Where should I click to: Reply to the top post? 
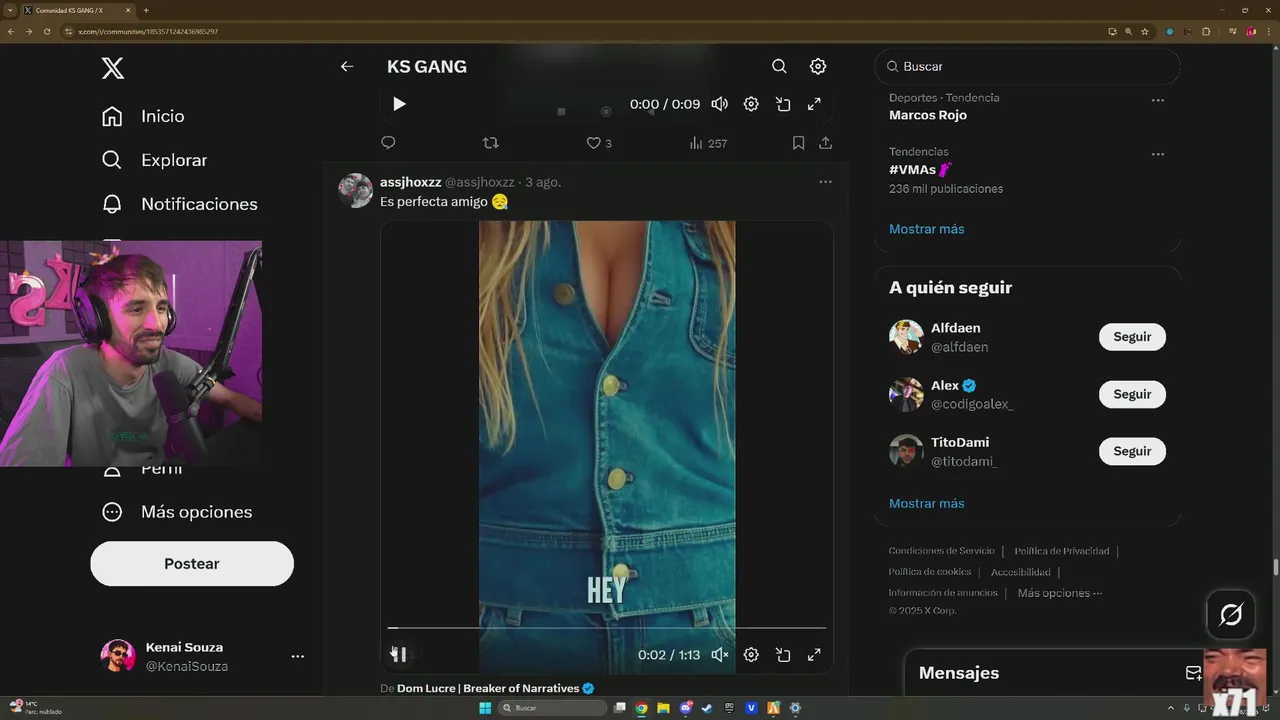[389, 143]
